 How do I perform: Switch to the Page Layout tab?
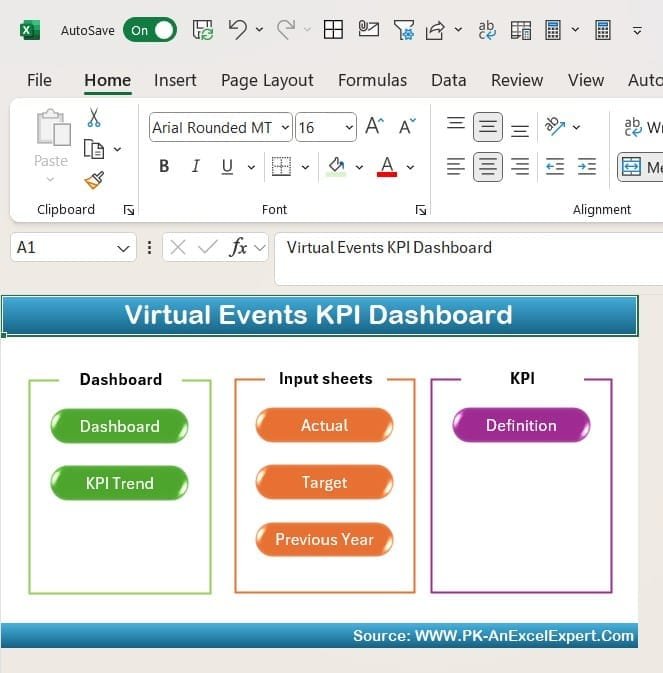pyautogui.click(x=267, y=80)
